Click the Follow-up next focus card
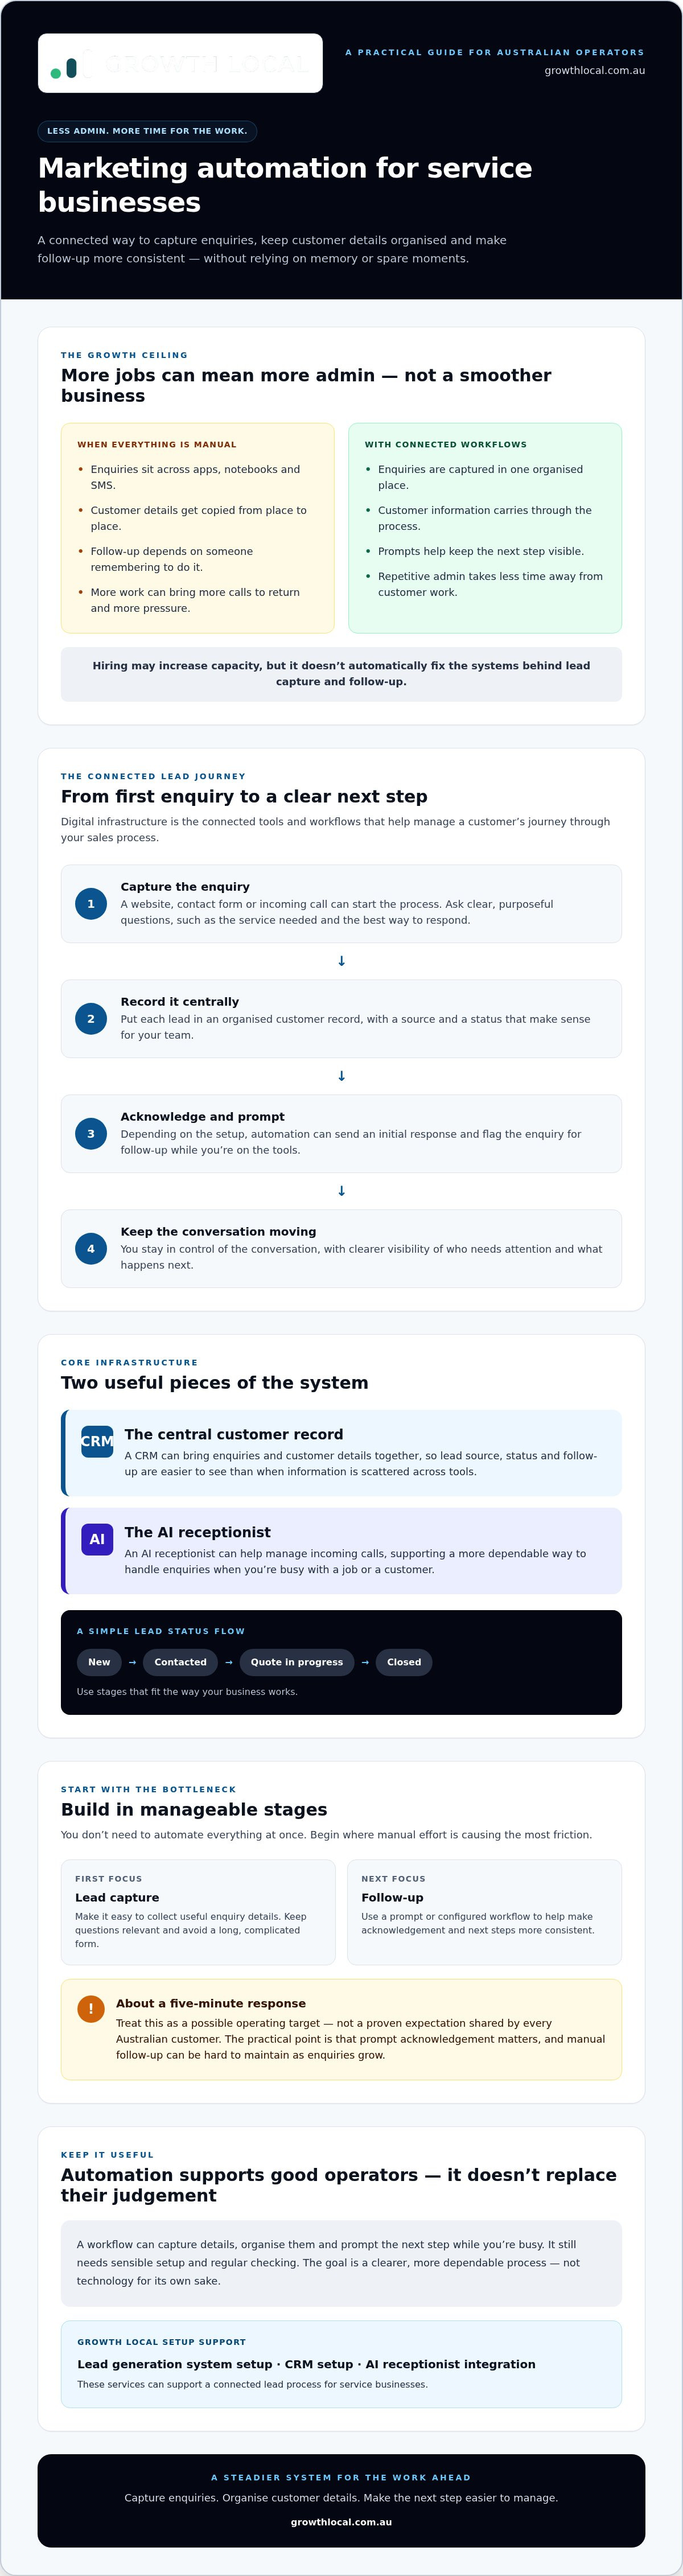 click(484, 1912)
